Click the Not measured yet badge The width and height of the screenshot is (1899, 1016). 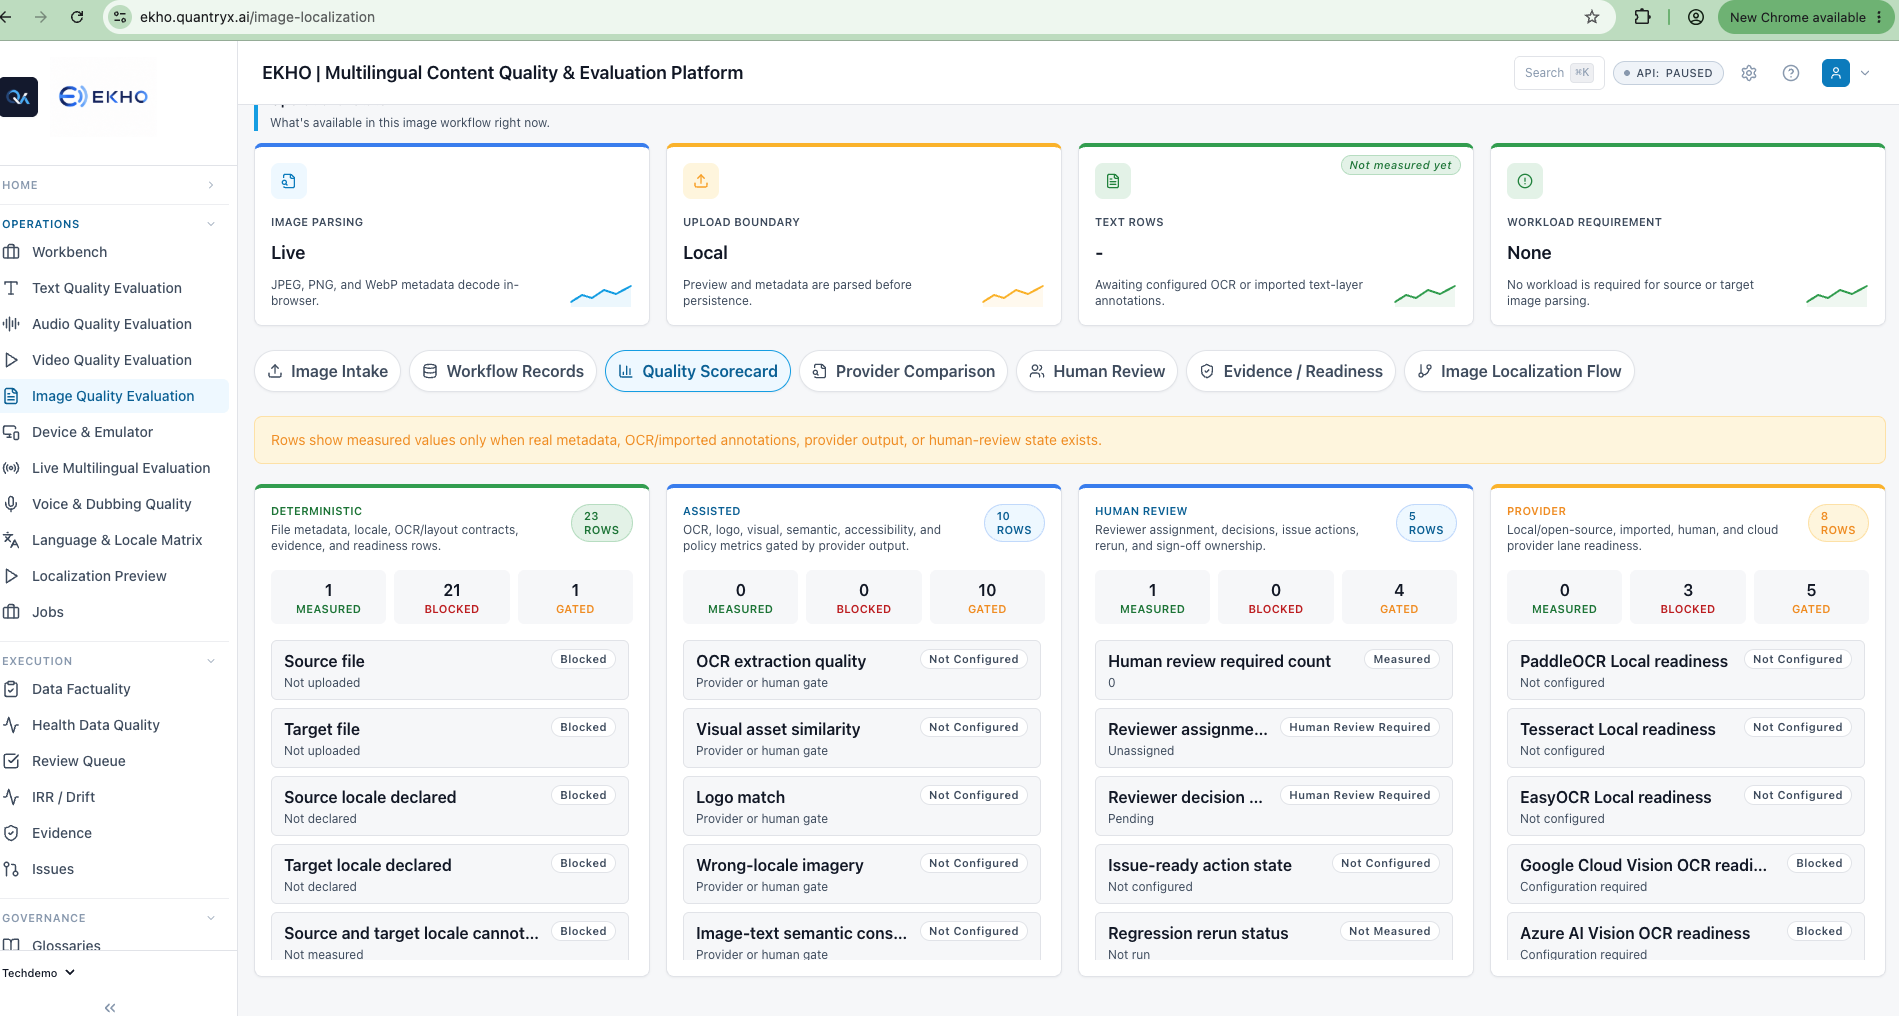1400,165
